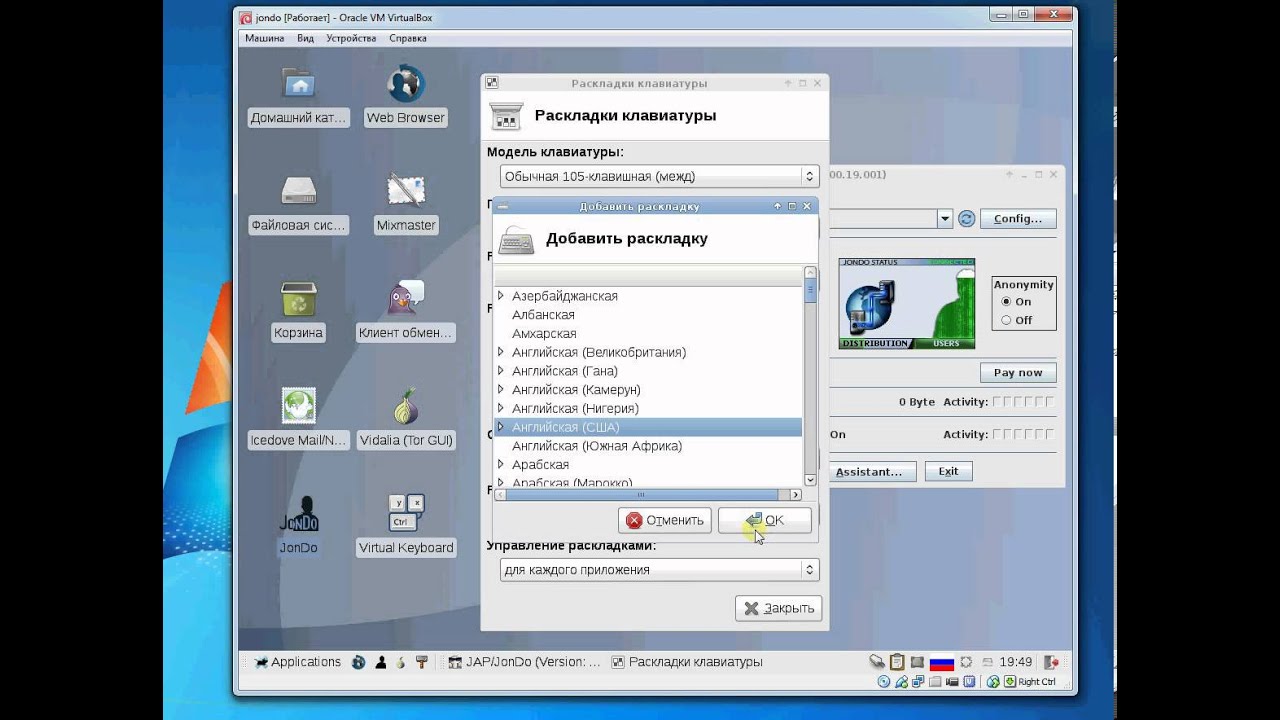Open the Управление раскладками dropdown
The height and width of the screenshot is (720, 1280).
pos(659,570)
